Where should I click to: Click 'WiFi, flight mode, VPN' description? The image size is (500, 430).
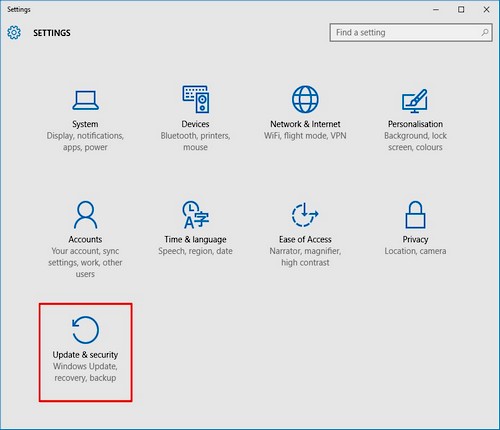(x=305, y=136)
